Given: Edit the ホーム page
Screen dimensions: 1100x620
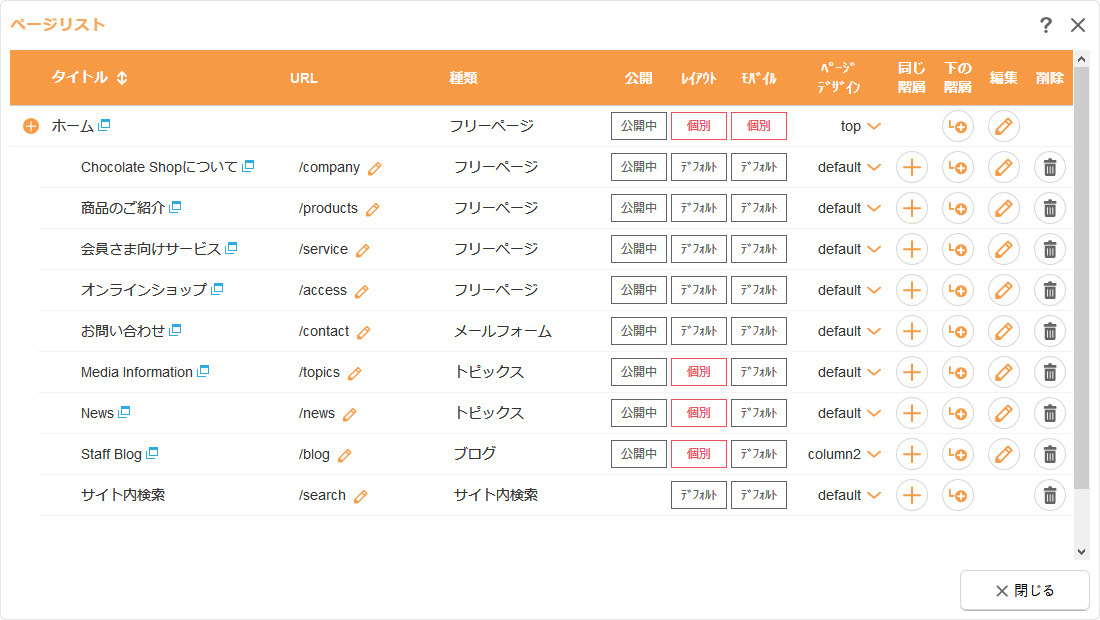Looking at the screenshot, I should coord(1003,126).
